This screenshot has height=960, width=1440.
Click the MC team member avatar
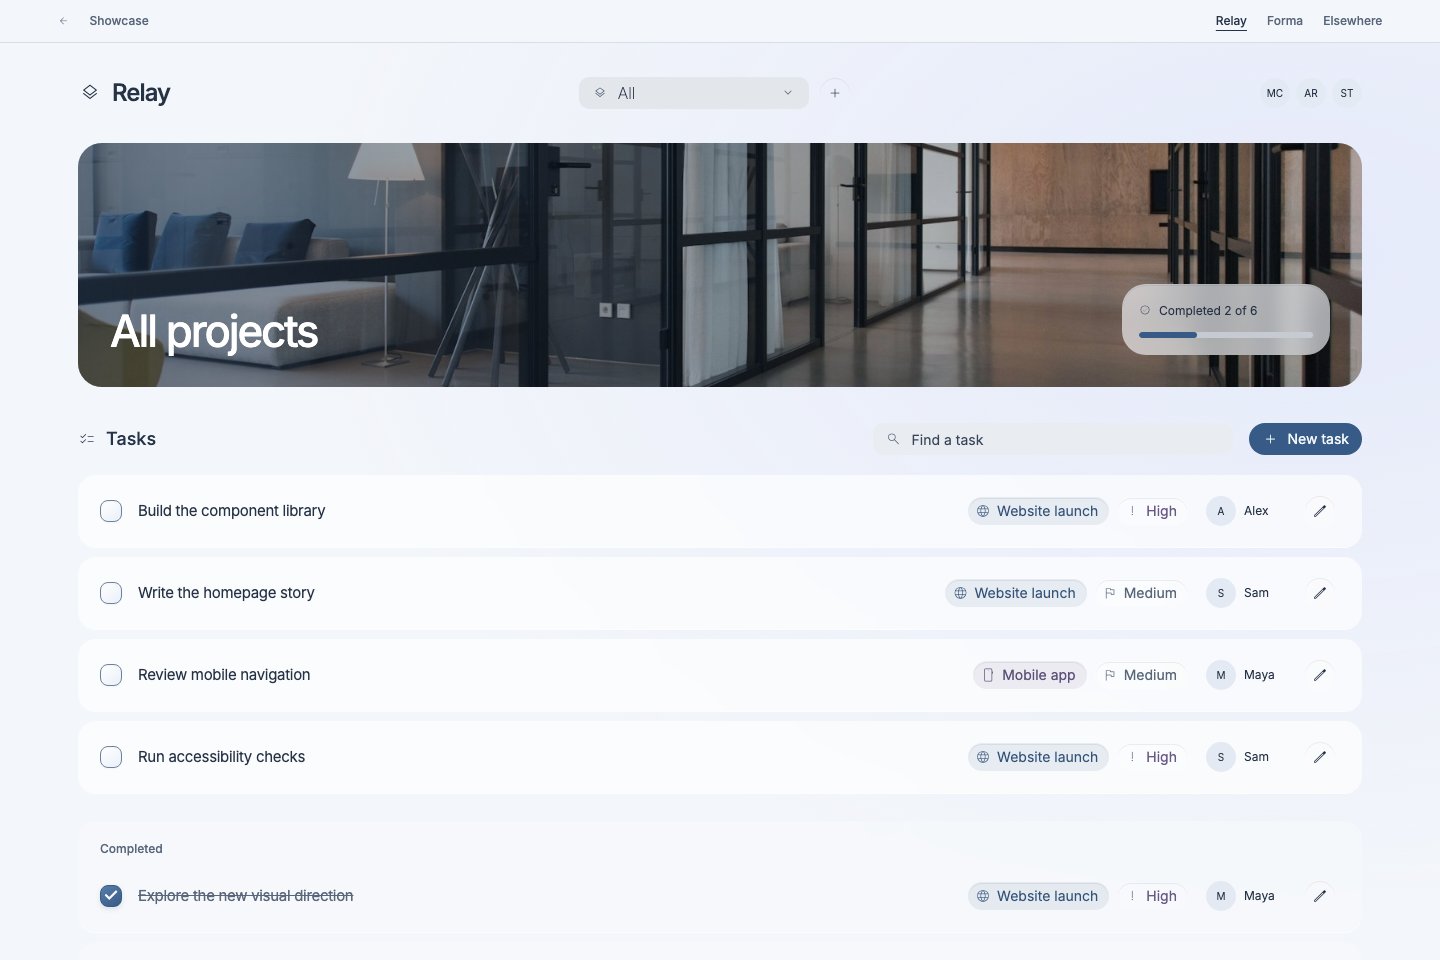pyautogui.click(x=1275, y=93)
